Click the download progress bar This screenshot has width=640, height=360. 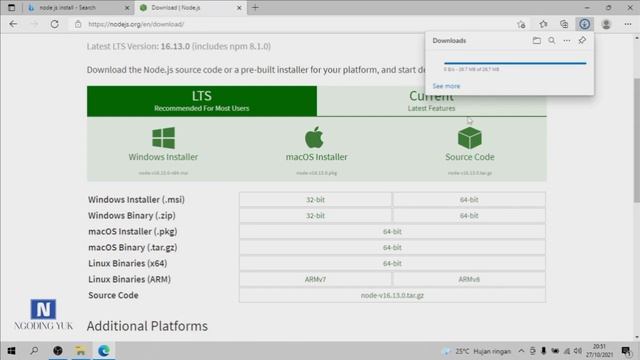pyautogui.click(x=515, y=63)
